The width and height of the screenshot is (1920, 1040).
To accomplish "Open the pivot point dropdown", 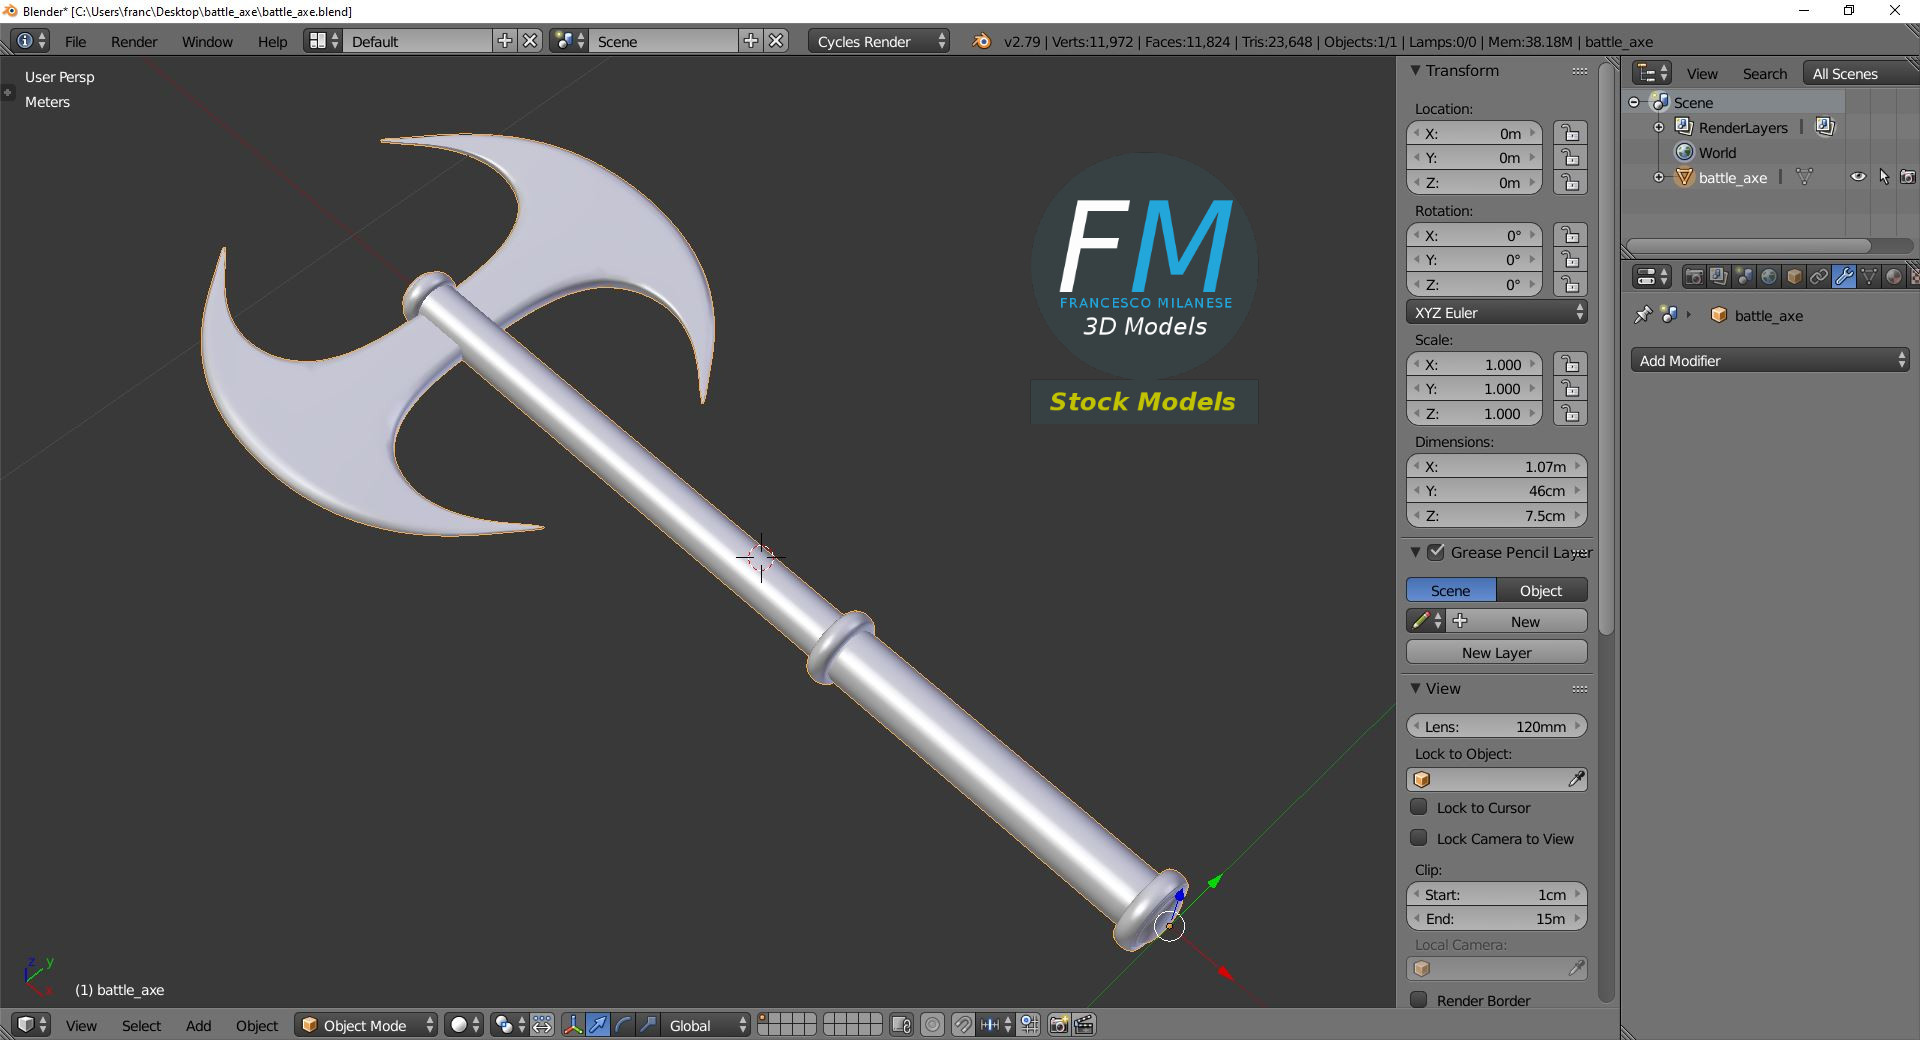I will coord(509,1025).
